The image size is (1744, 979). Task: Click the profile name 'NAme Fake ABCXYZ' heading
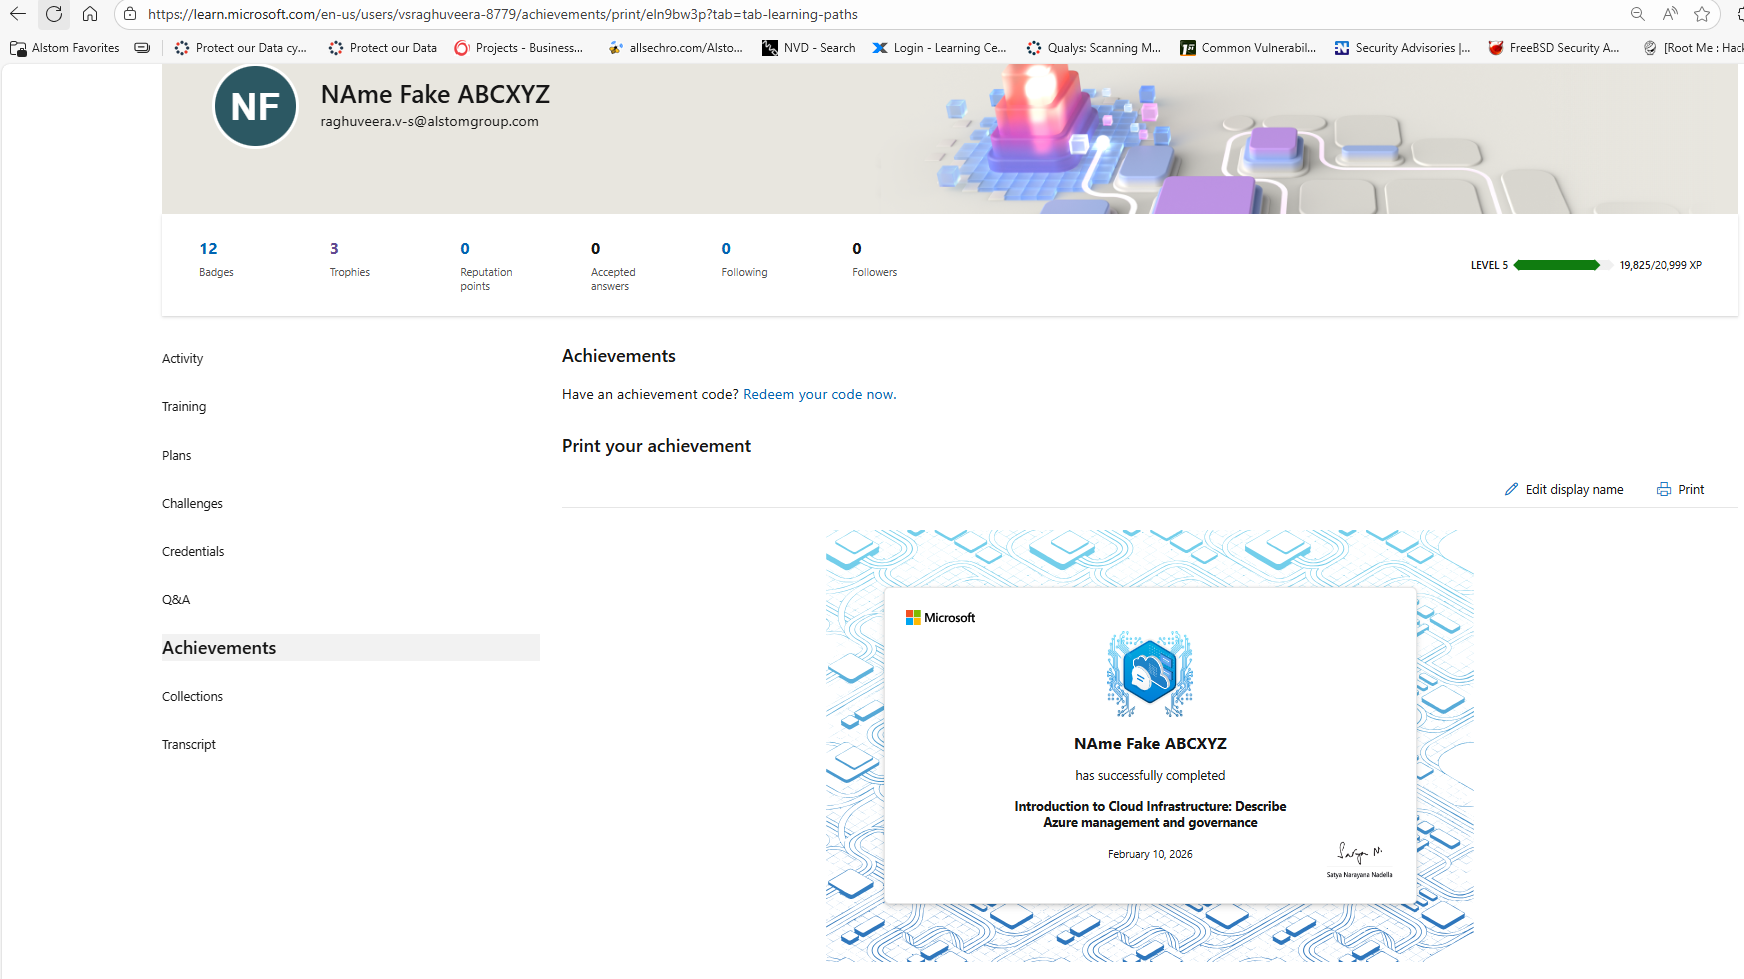(435, 94)
